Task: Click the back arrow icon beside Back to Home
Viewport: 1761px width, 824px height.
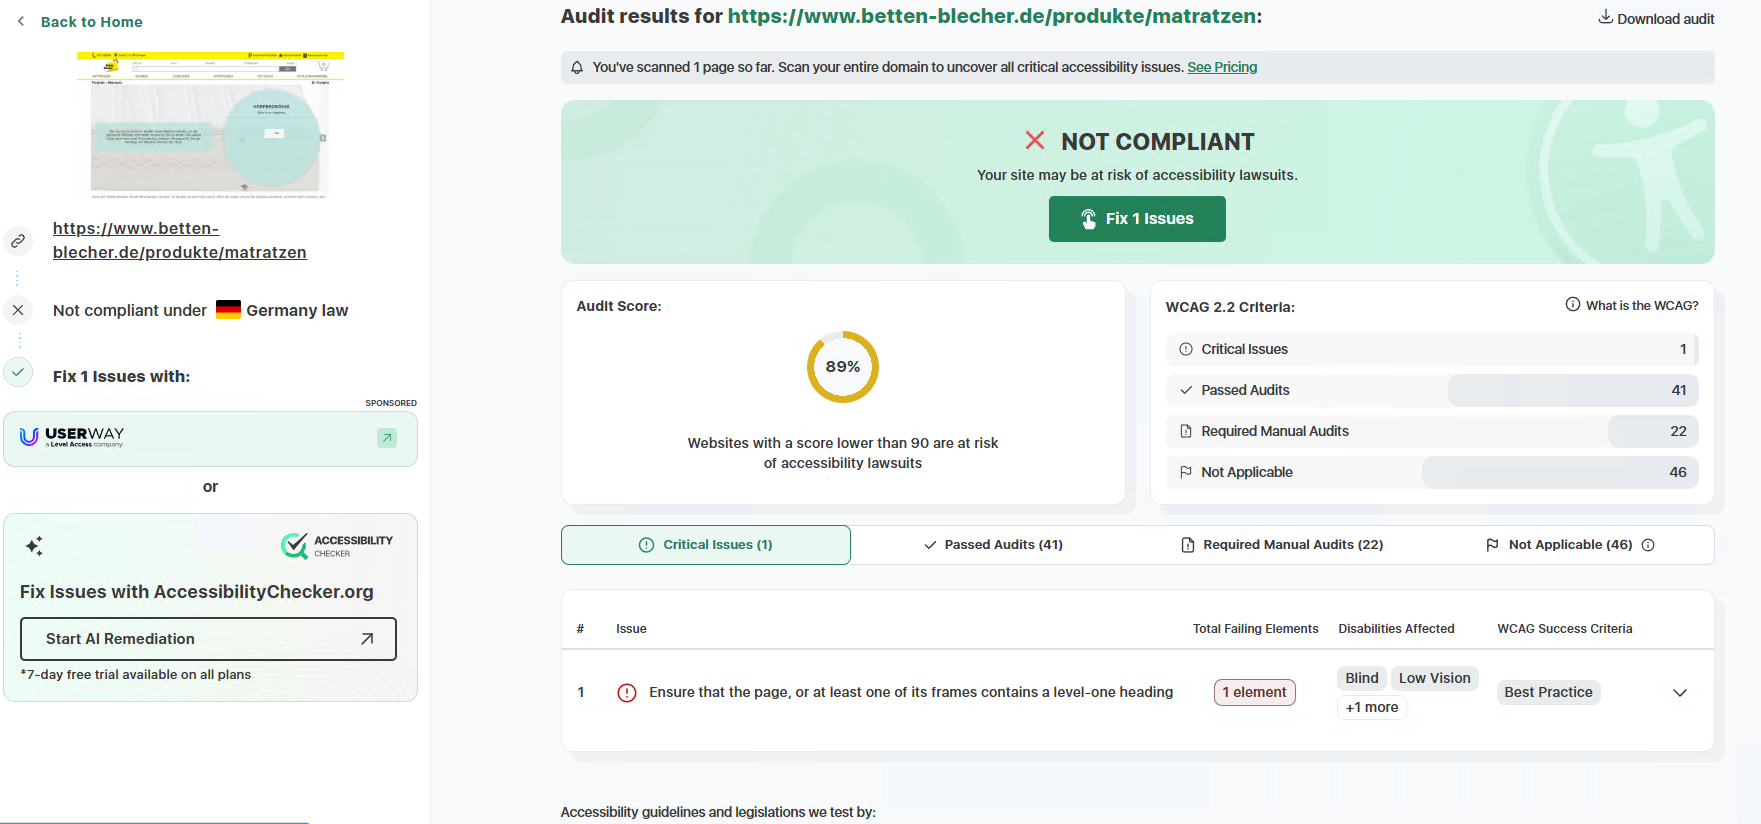Action: click(21, 21)
